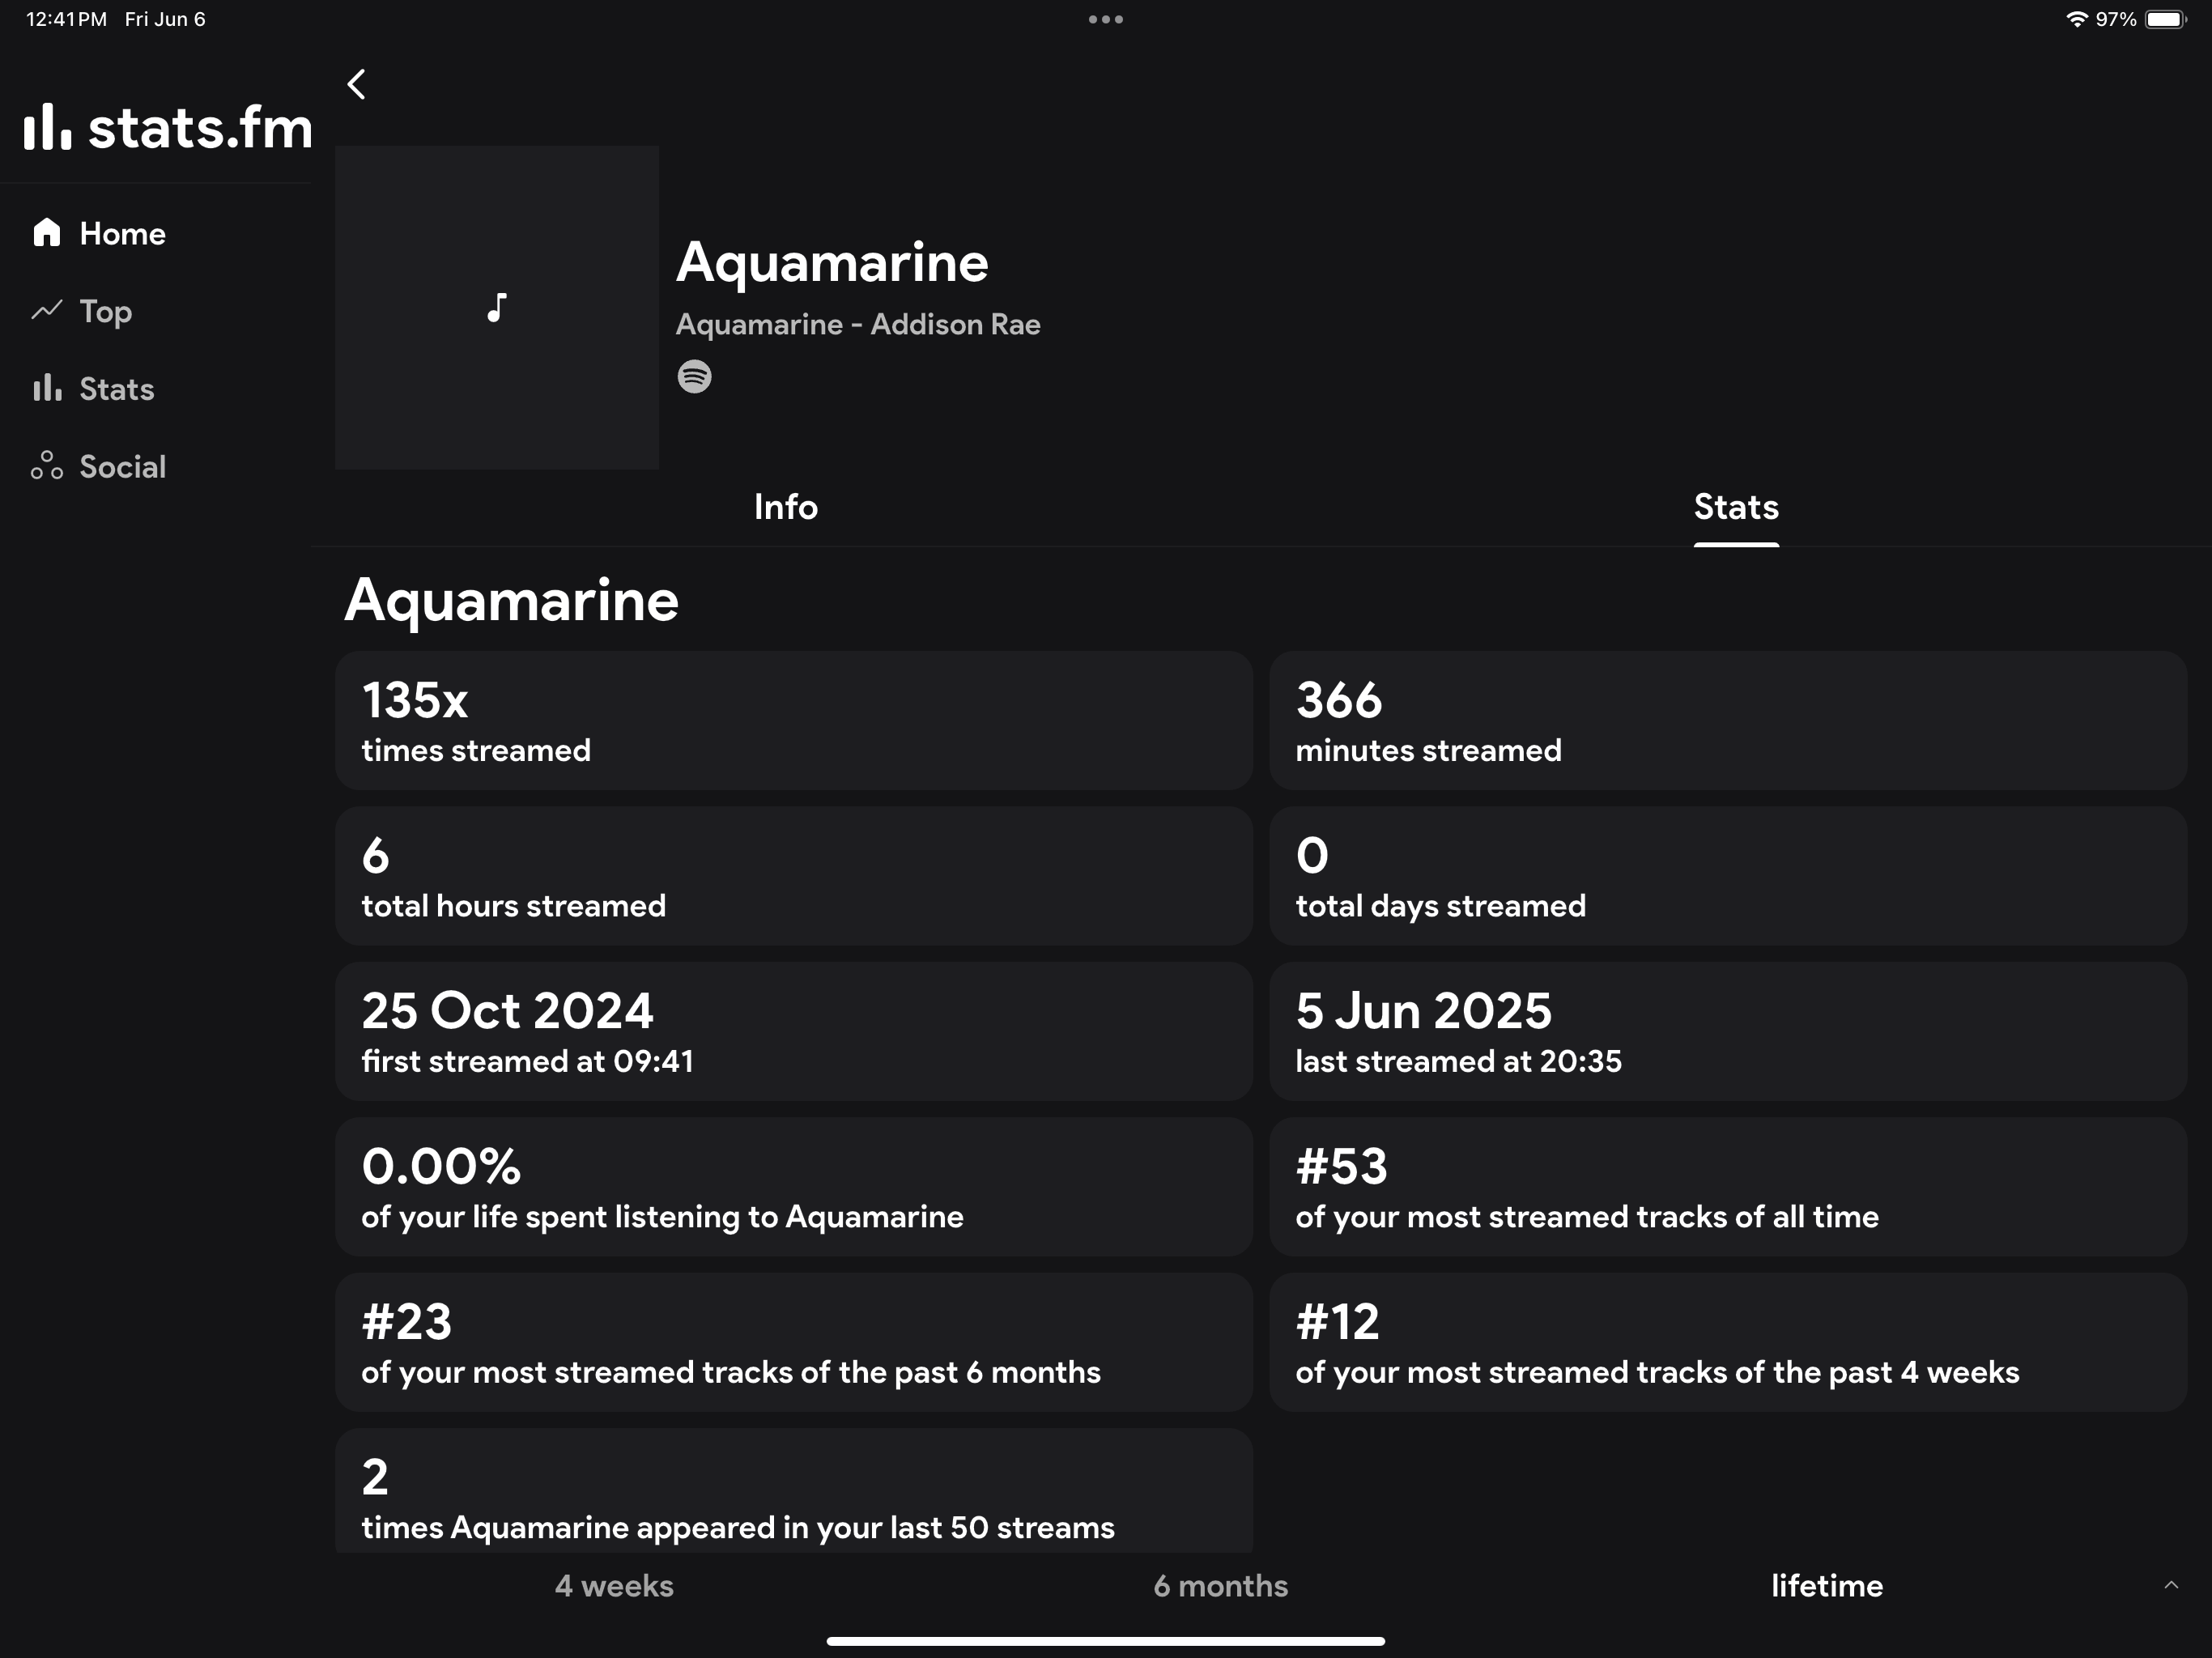The image size is (2212, 1658).
Task: Select the 4 weeks time range
Action: (x=614, y=1586)
